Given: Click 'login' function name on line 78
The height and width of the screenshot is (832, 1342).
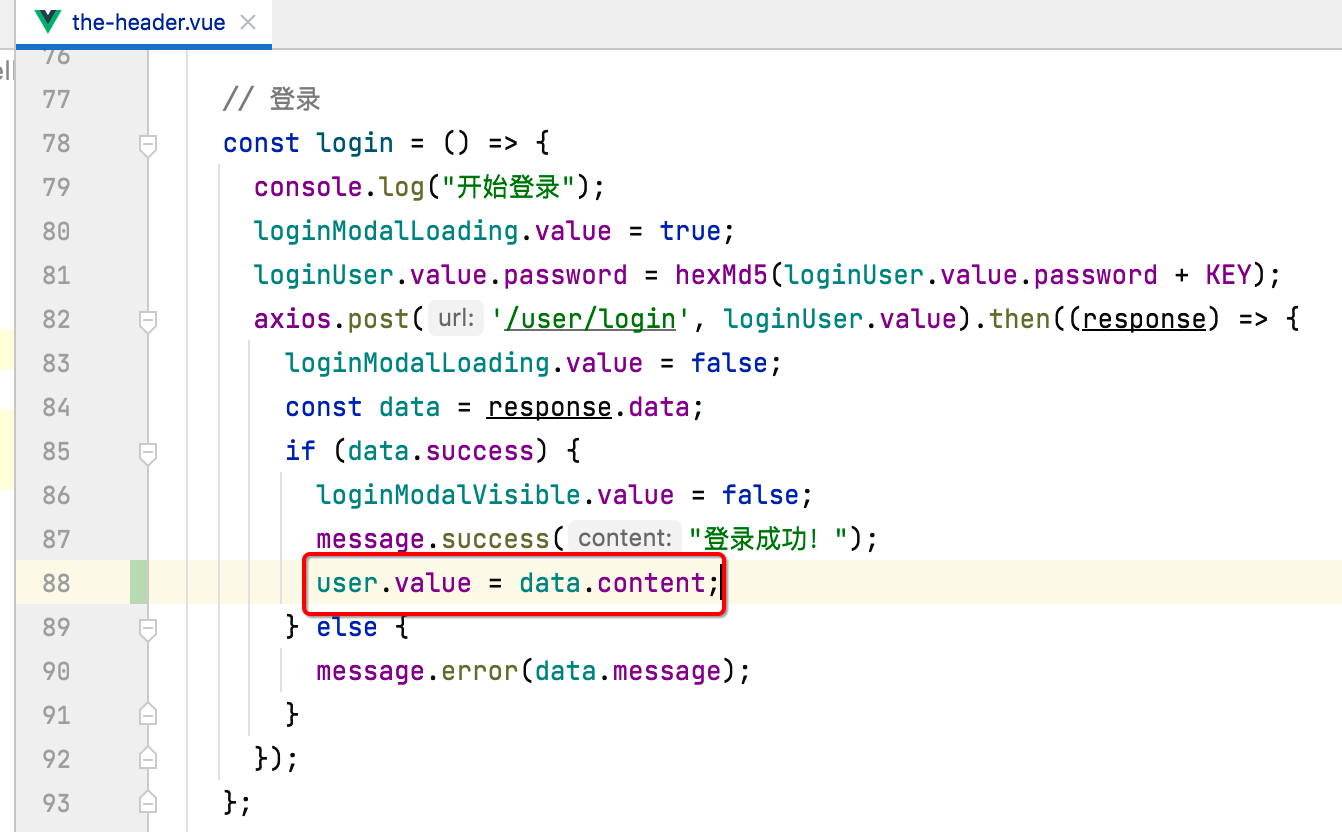Looking at the screenshot, I should point(355,143).
